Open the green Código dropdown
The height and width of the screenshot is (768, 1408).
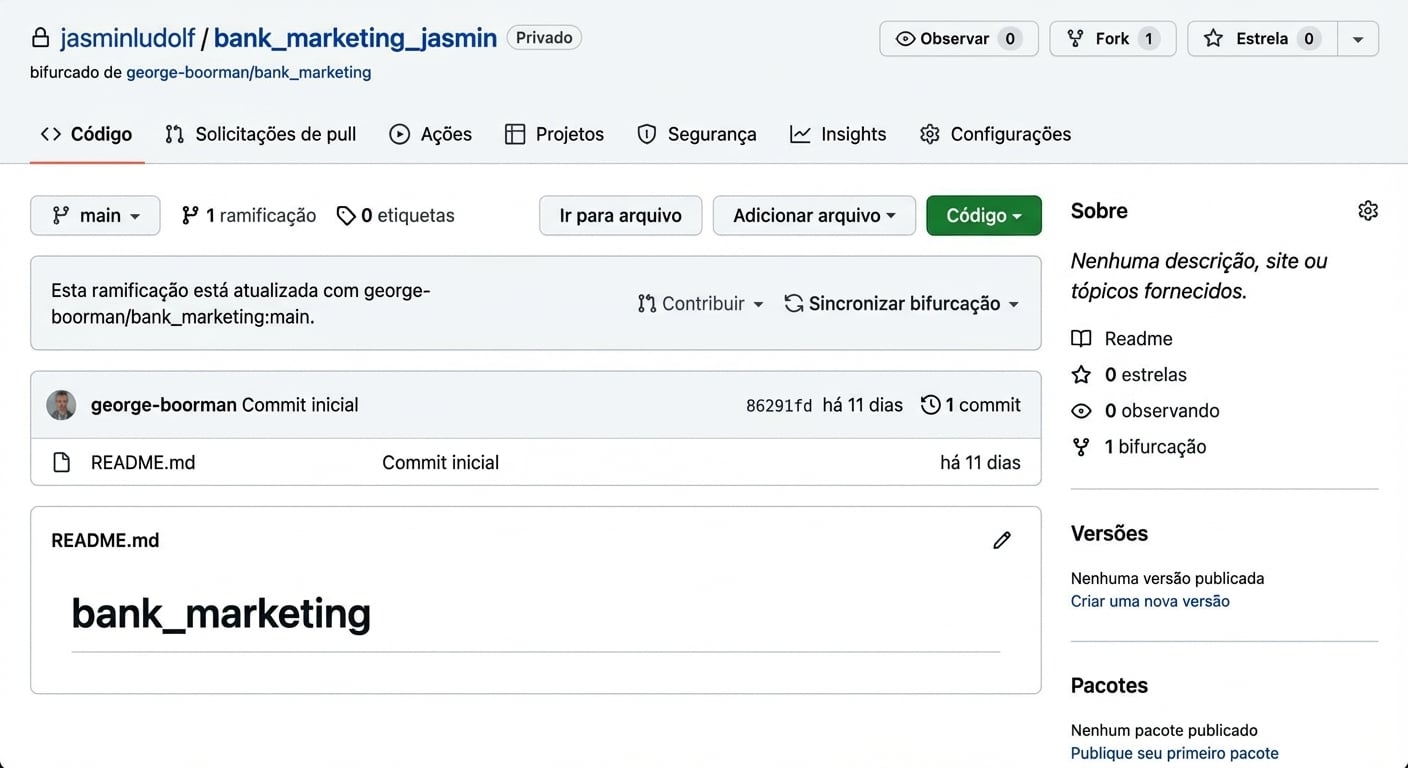point(984,215)
